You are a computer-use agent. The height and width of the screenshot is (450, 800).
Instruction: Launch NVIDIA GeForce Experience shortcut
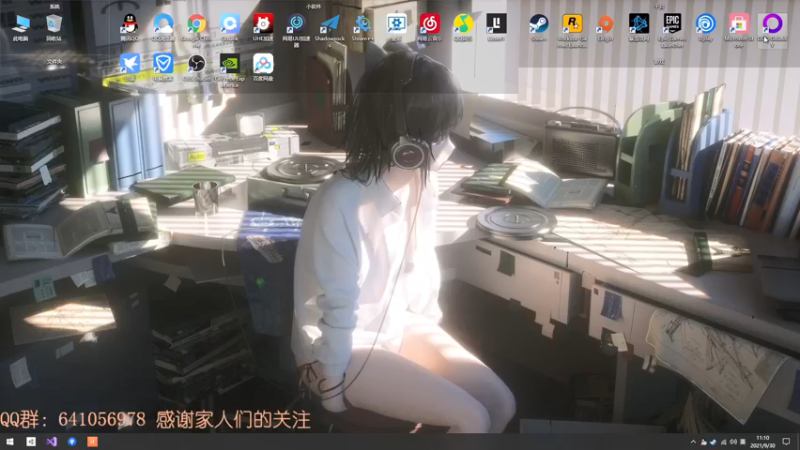230,70
